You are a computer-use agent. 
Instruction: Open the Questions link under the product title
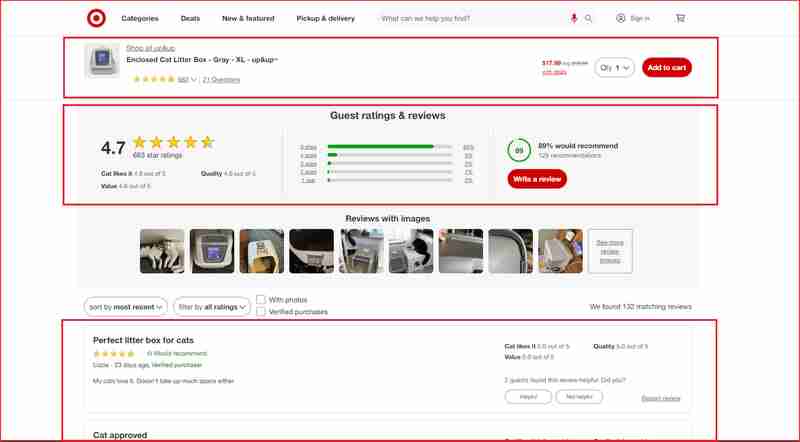[221, 80]
